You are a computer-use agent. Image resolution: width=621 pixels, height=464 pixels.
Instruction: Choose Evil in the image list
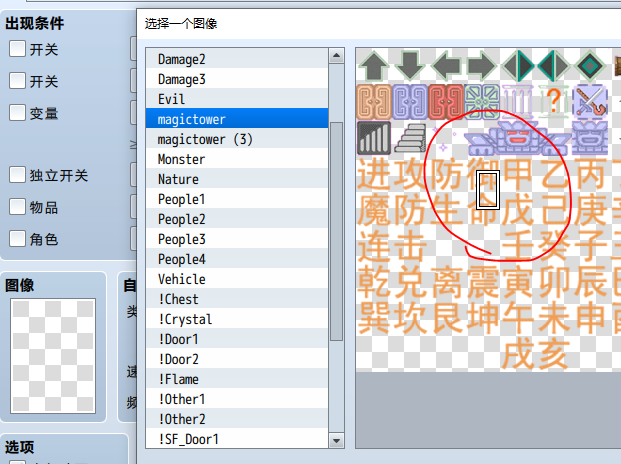point(237,99)
